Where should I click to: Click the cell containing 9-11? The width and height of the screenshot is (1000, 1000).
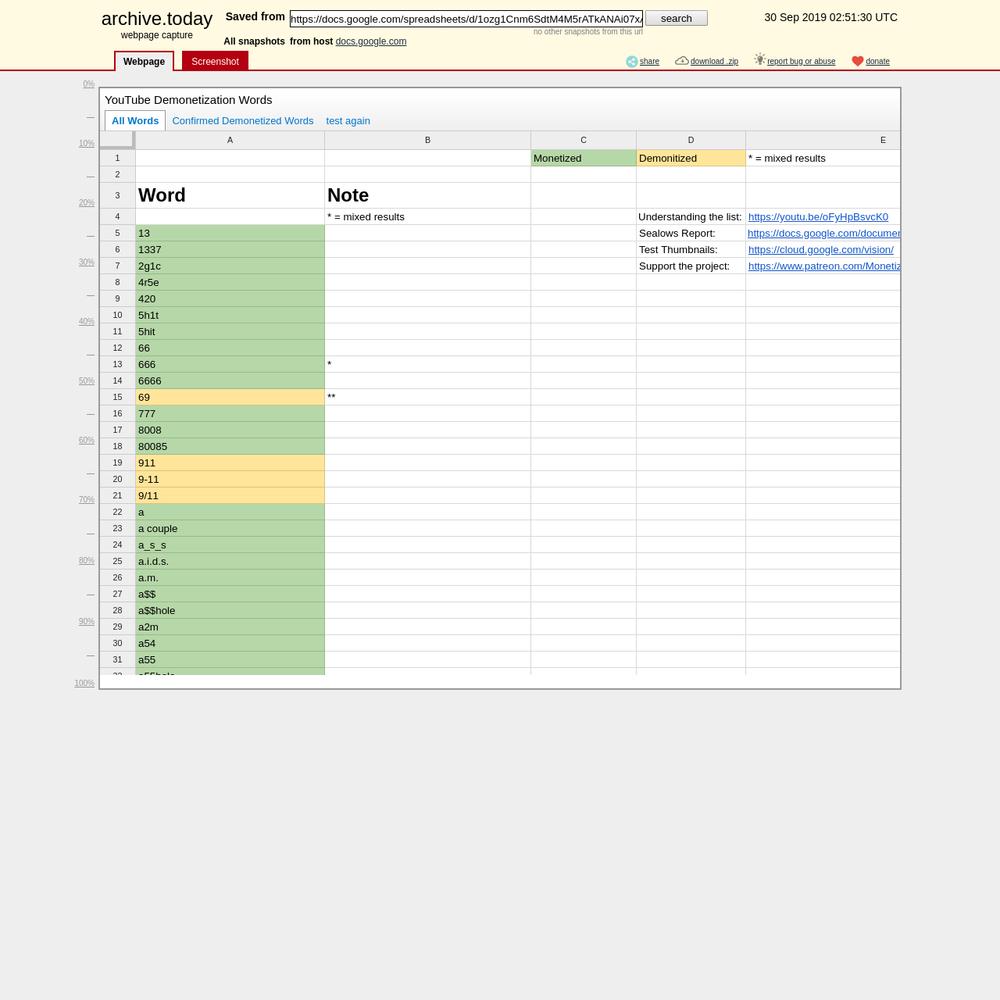[230, 480]
